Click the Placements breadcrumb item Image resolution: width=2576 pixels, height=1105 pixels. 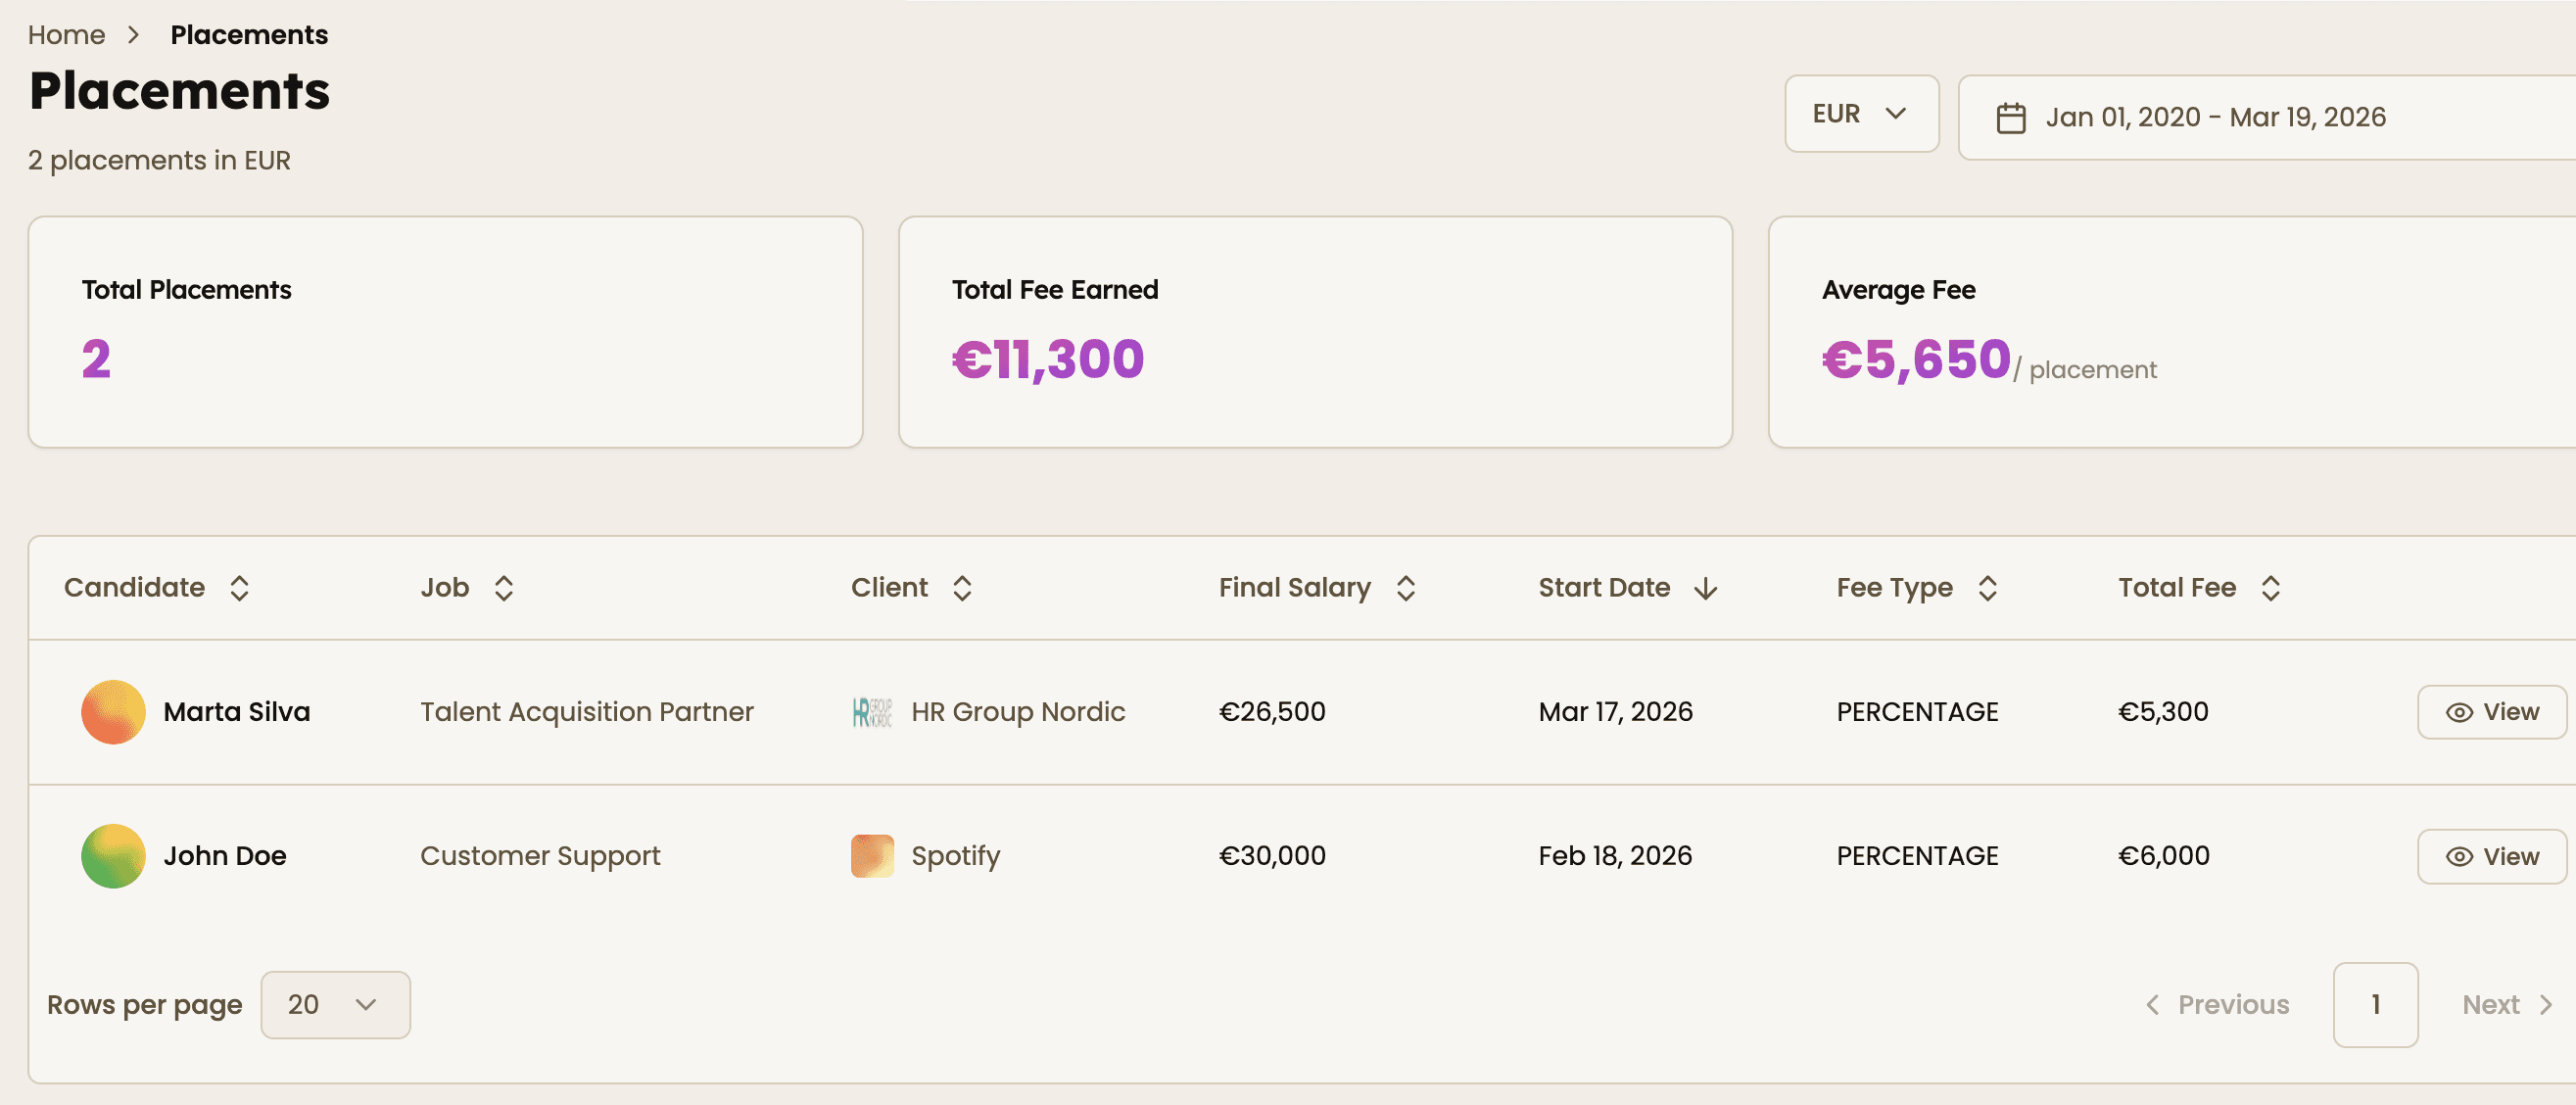(249, 35)
